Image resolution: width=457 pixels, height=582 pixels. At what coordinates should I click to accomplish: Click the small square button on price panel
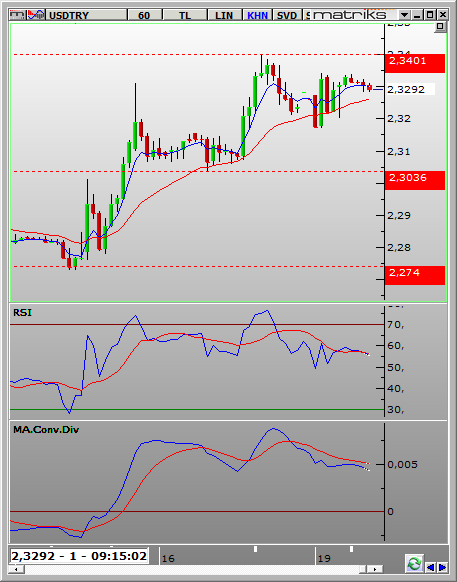(440, 27)
